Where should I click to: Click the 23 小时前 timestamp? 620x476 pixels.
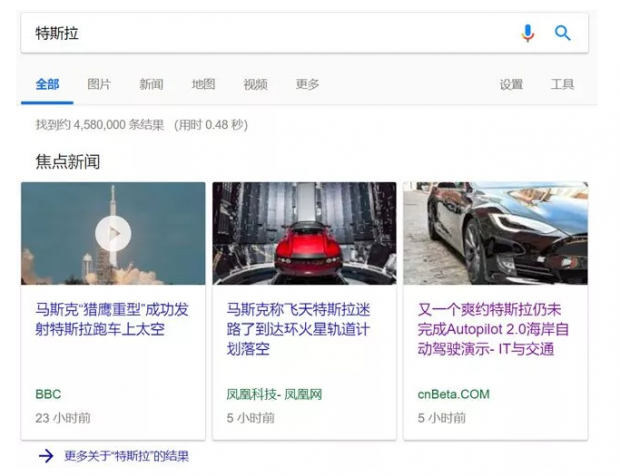(63, 418)
